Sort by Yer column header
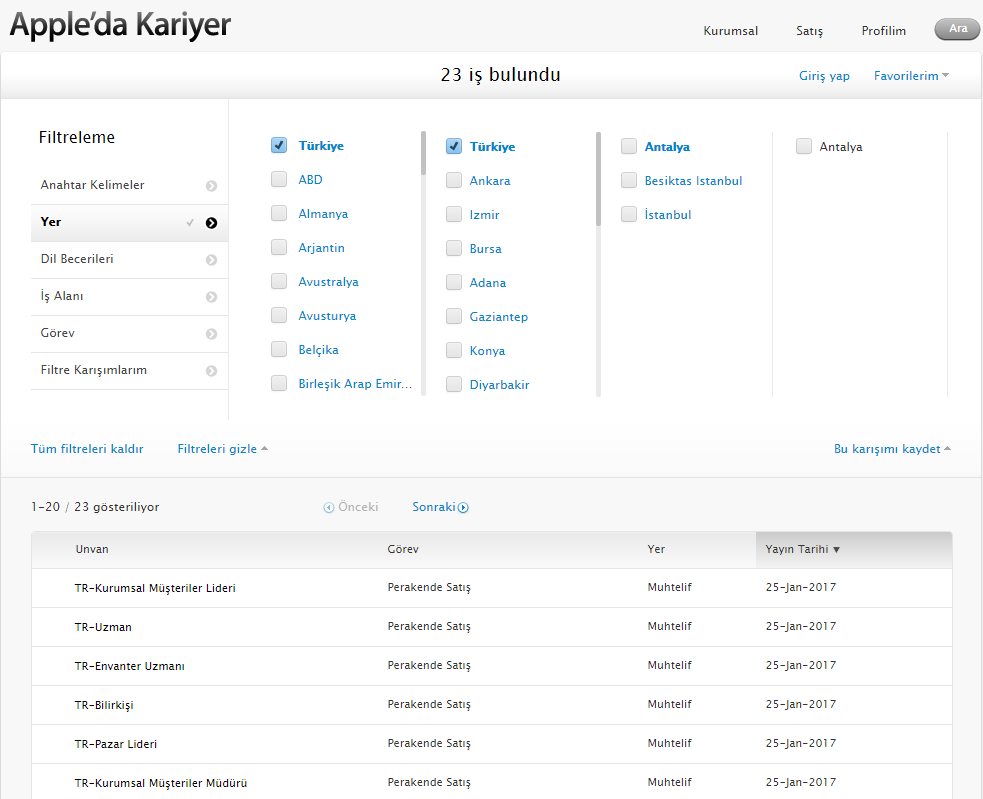Image resolution: width=983 pixels, height=799 pixels. pos(656,549)
